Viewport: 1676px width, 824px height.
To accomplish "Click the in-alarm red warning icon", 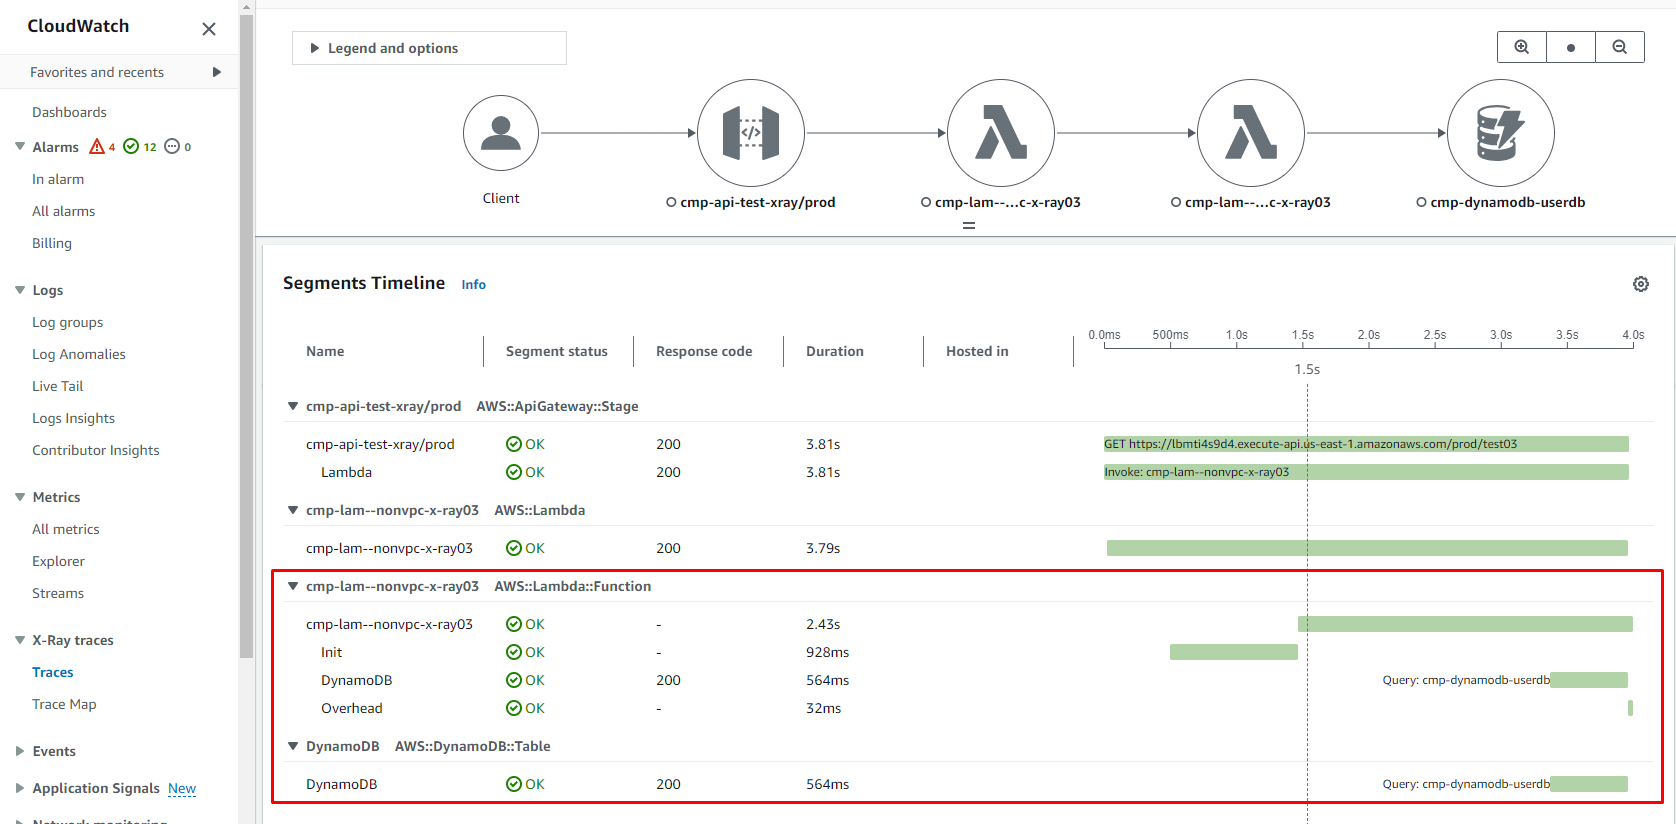I will [x=97, y=147].
